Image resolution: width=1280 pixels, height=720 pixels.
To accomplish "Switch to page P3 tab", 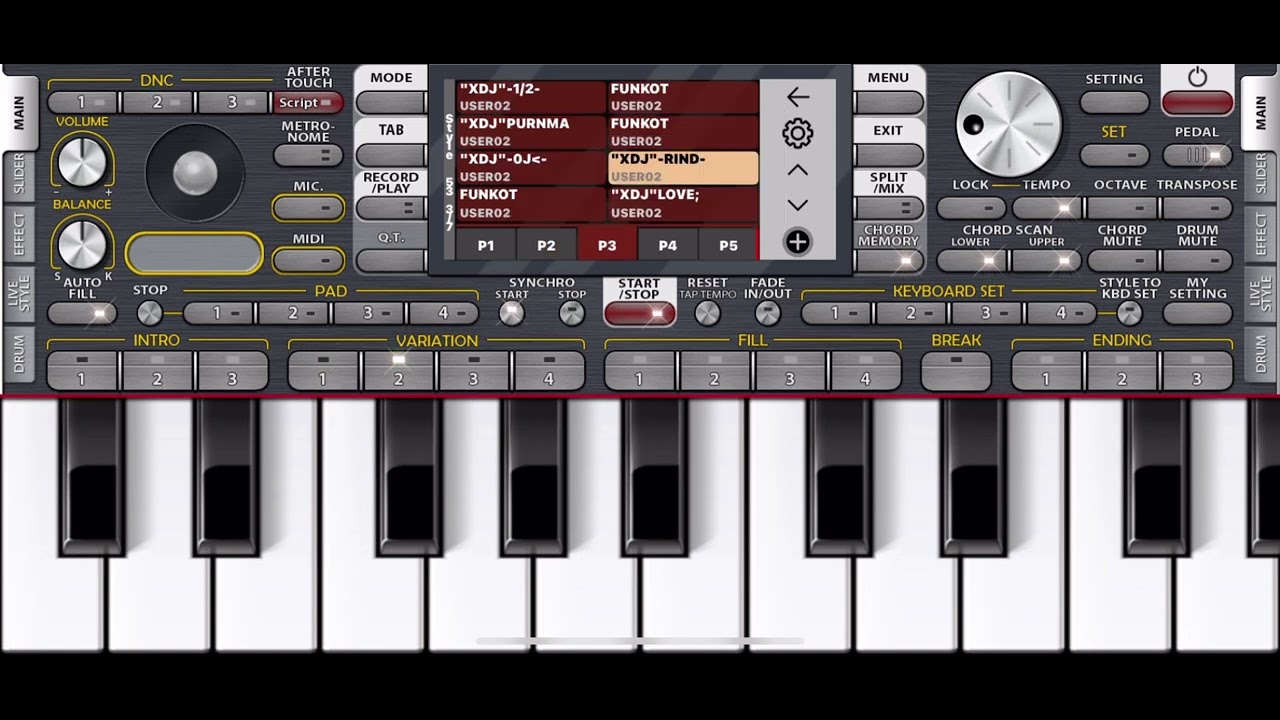I will (x=607, y=245).
